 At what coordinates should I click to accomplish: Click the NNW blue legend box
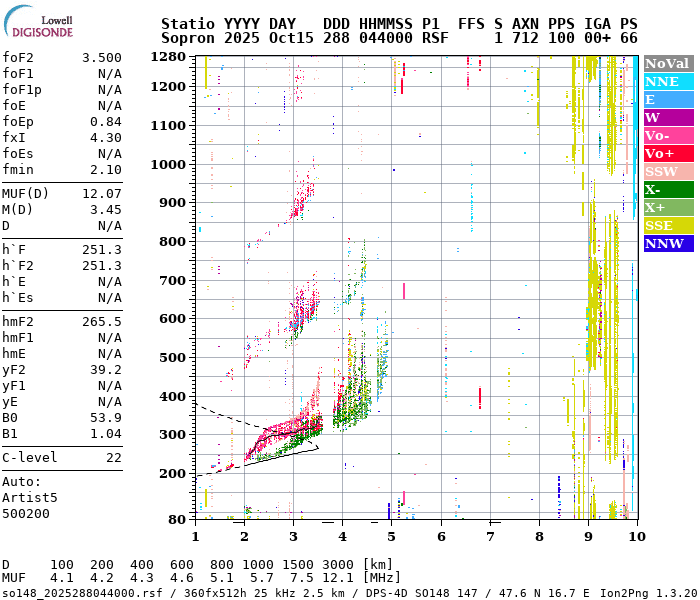(667, 243)
